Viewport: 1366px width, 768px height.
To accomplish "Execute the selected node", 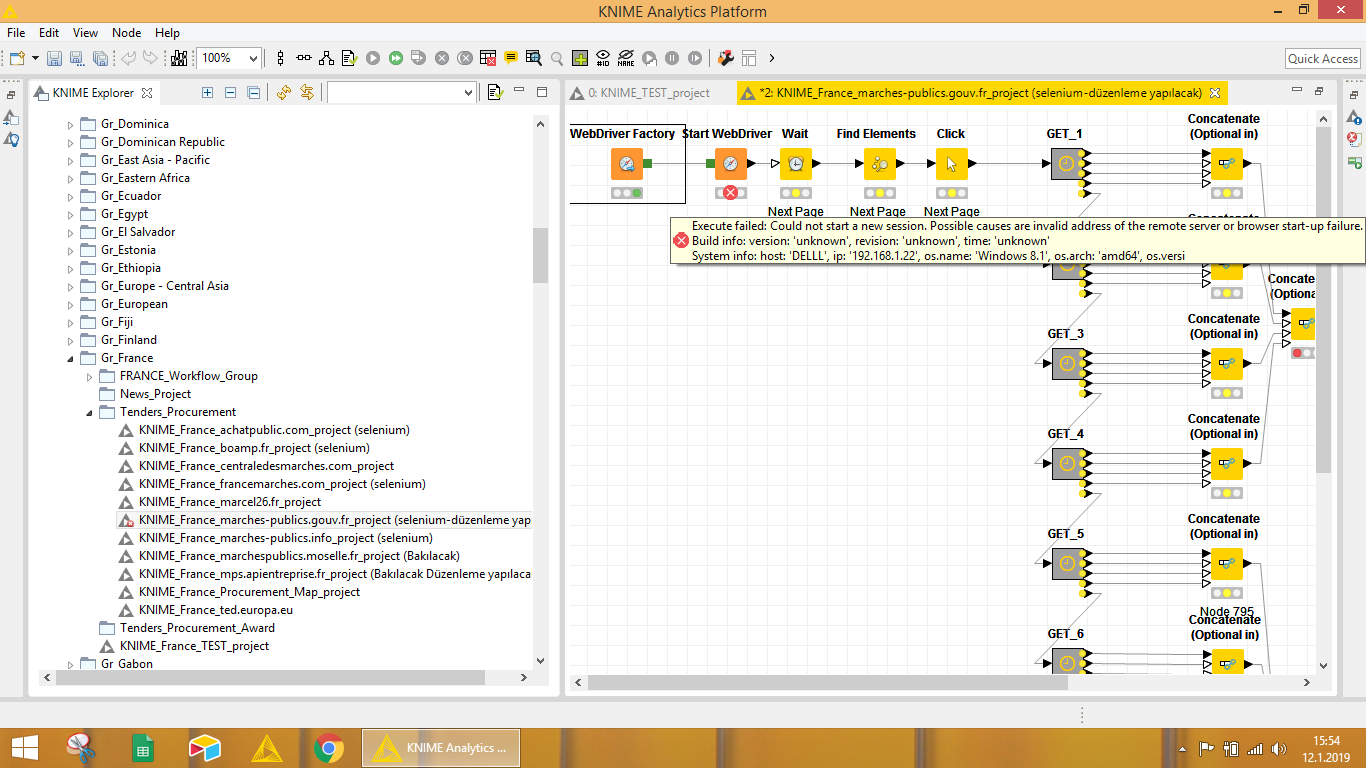I will [x=373, y=58].
